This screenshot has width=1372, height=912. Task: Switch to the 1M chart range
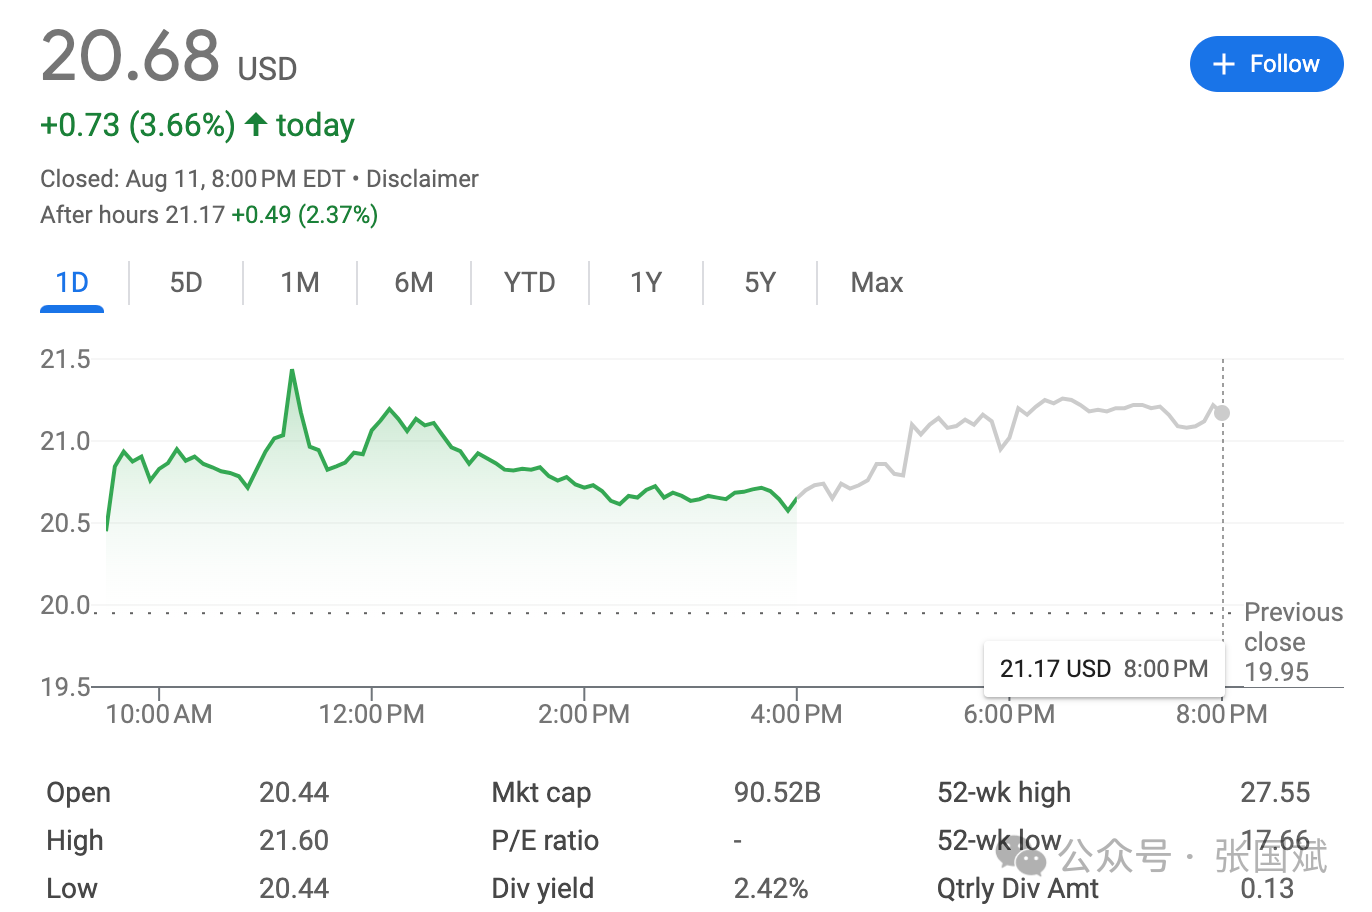300,283
